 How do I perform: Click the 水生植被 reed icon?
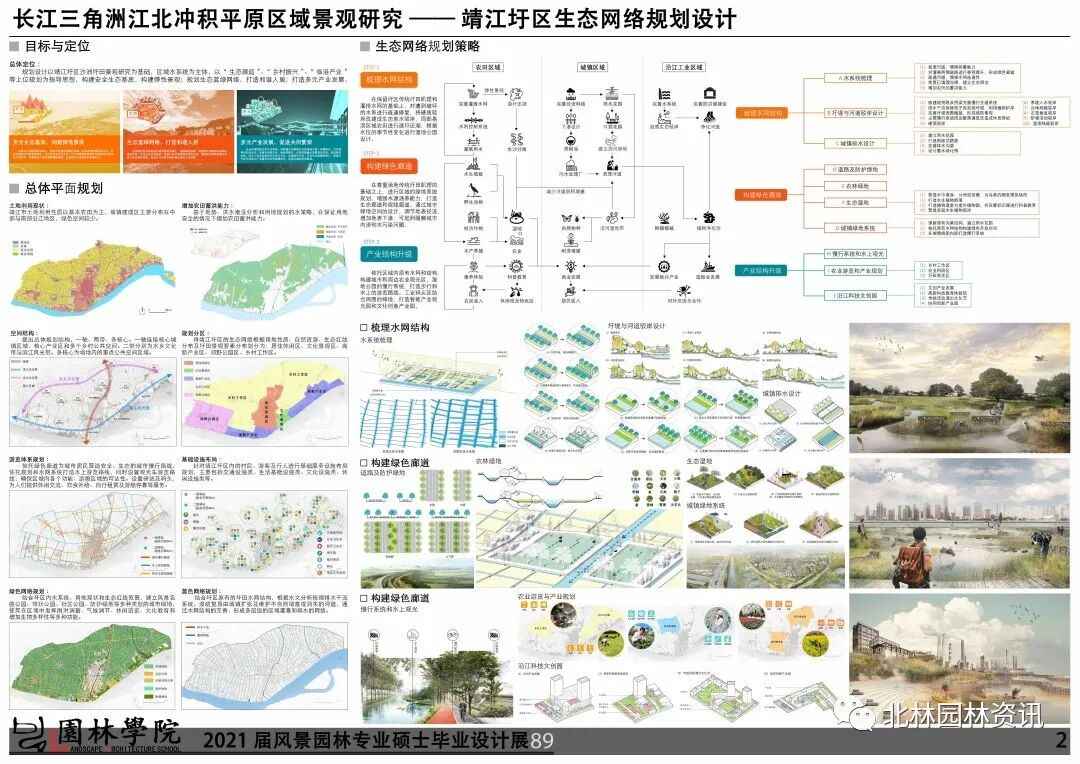point(473,164)
